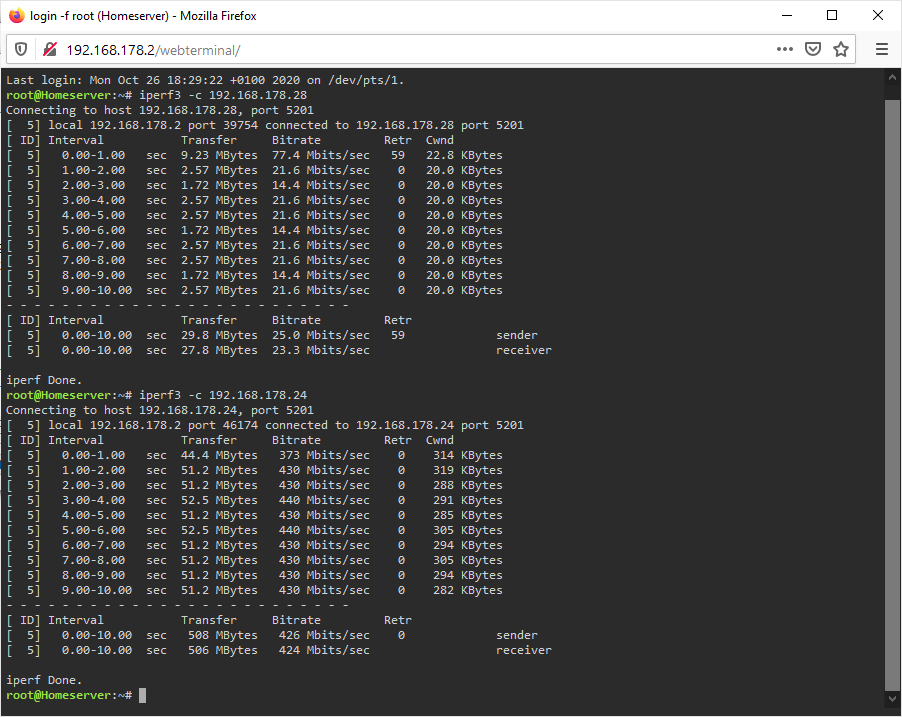
Task: Save page to Pocket icon
Action: [x=813, y=49]
